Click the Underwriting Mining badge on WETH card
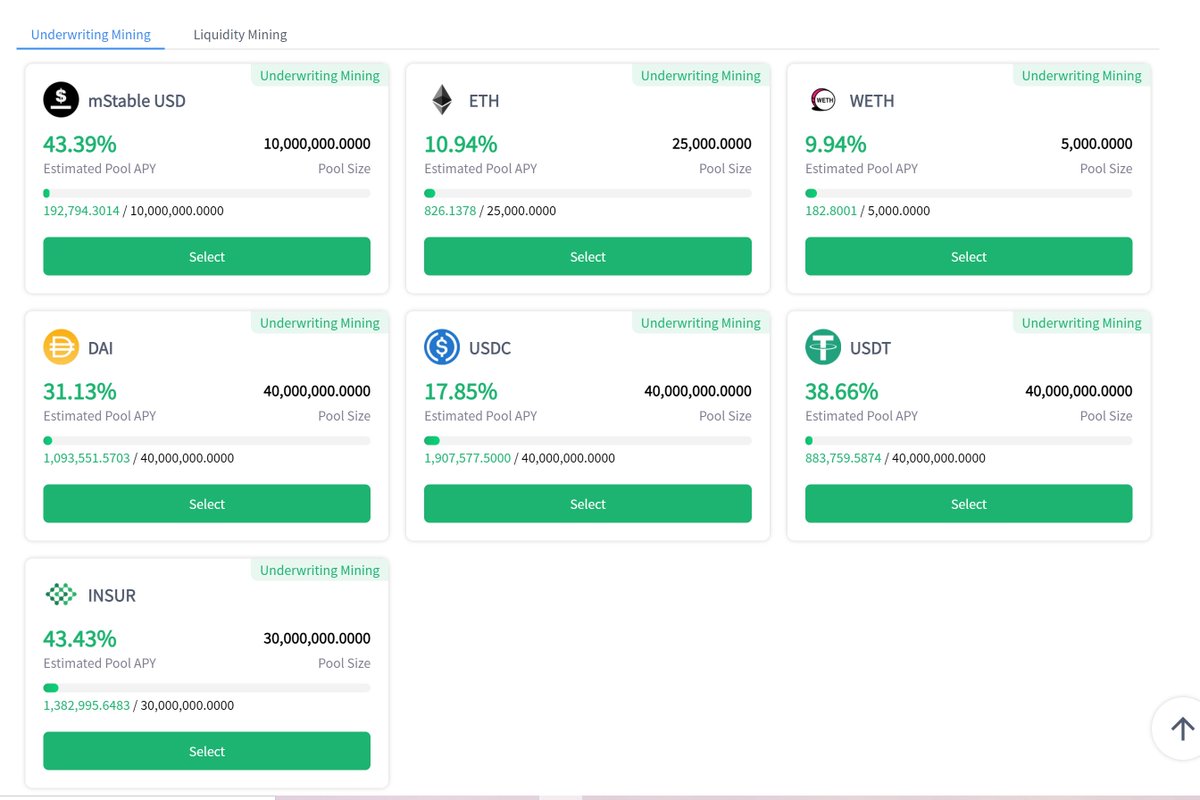1200x800 pixels. coord(1082,75)
